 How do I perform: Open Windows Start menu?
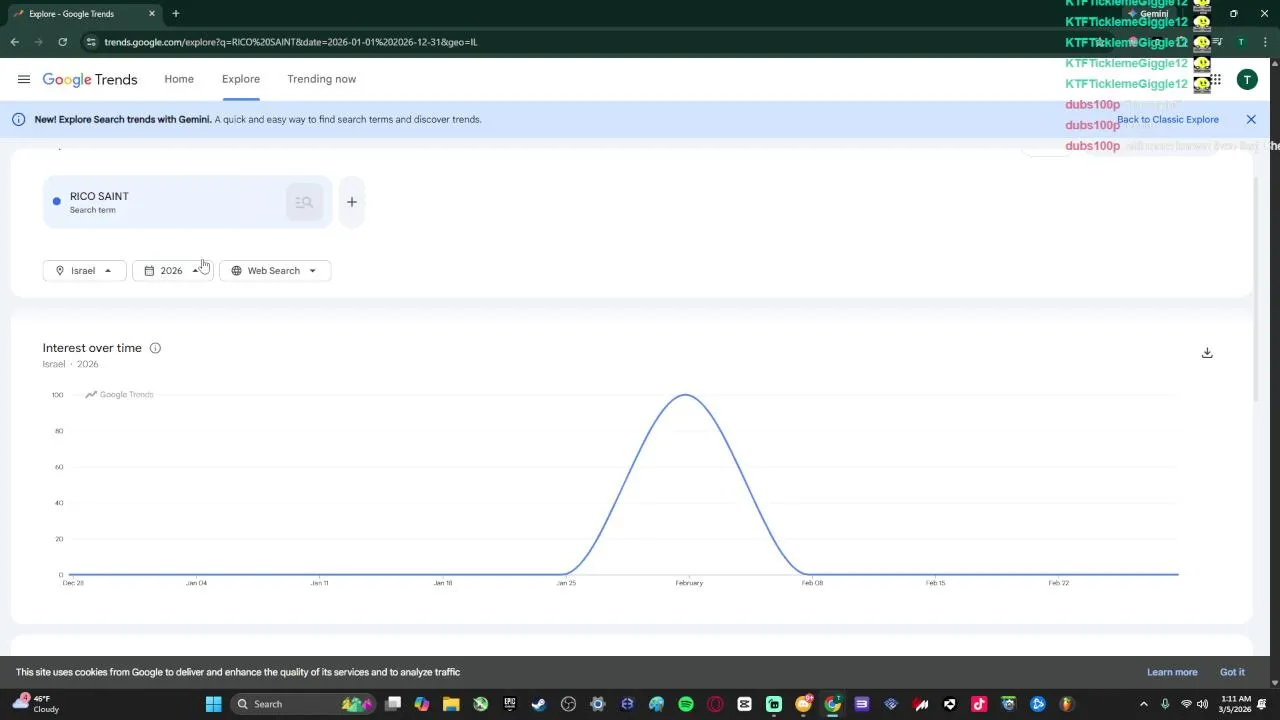click(213, 704)
